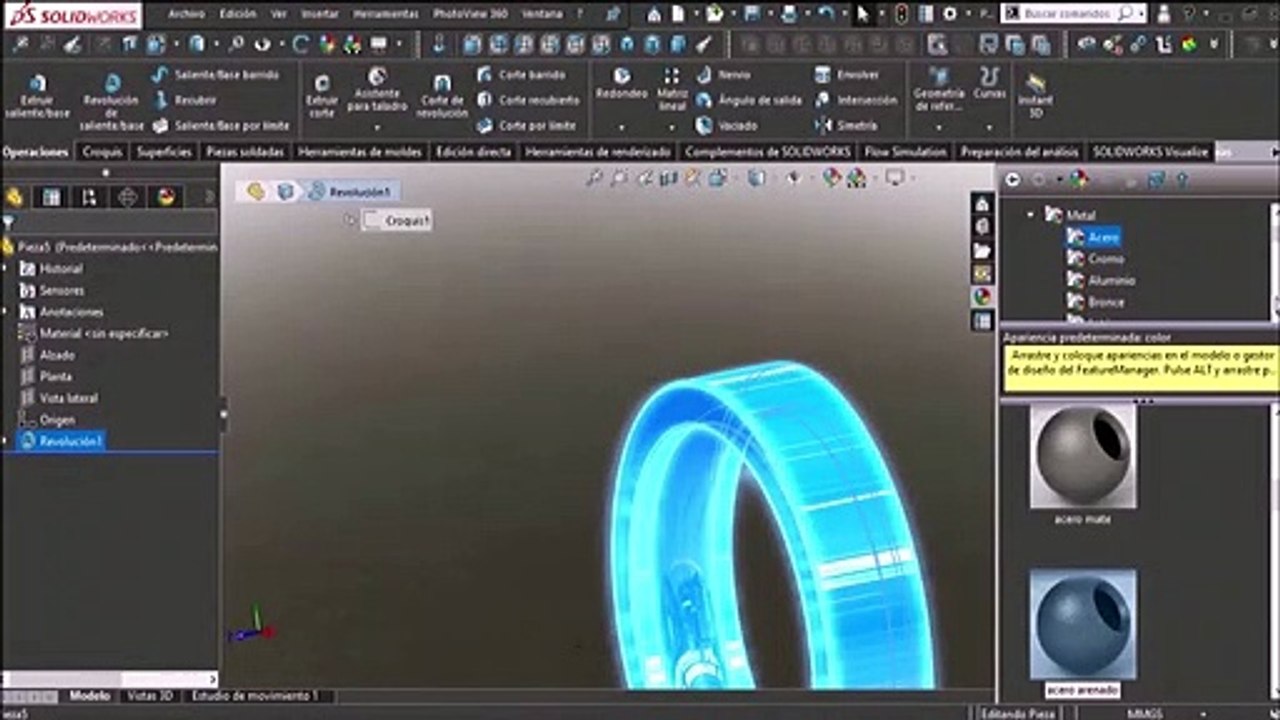Open the Matriz lineal dropdown arrow
The height and width of the screenshot is (720, 1280).
click(672, 127)
